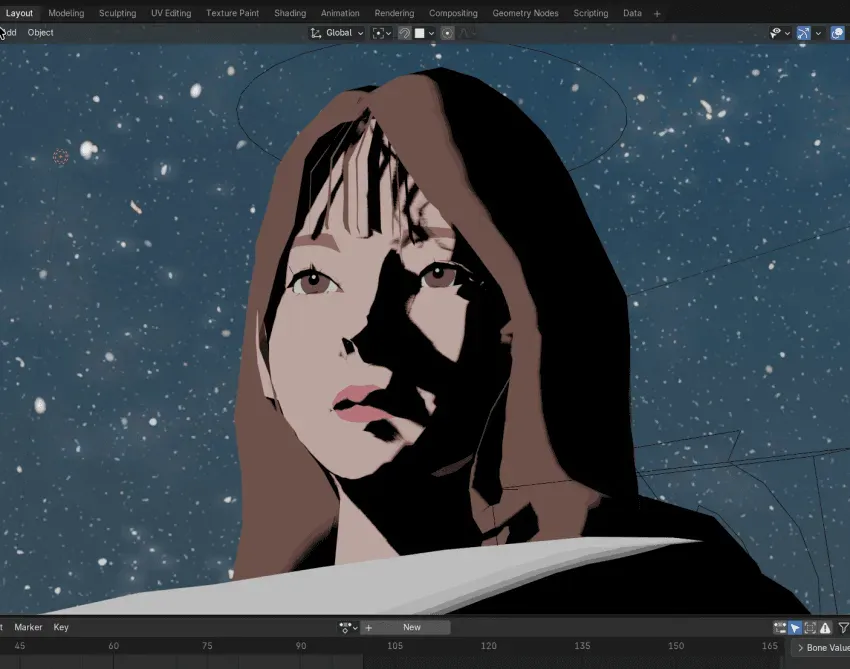Viewport: 850px width, 669px height.
Task: Open the transform pivot point menu
Action: (382, 33)
